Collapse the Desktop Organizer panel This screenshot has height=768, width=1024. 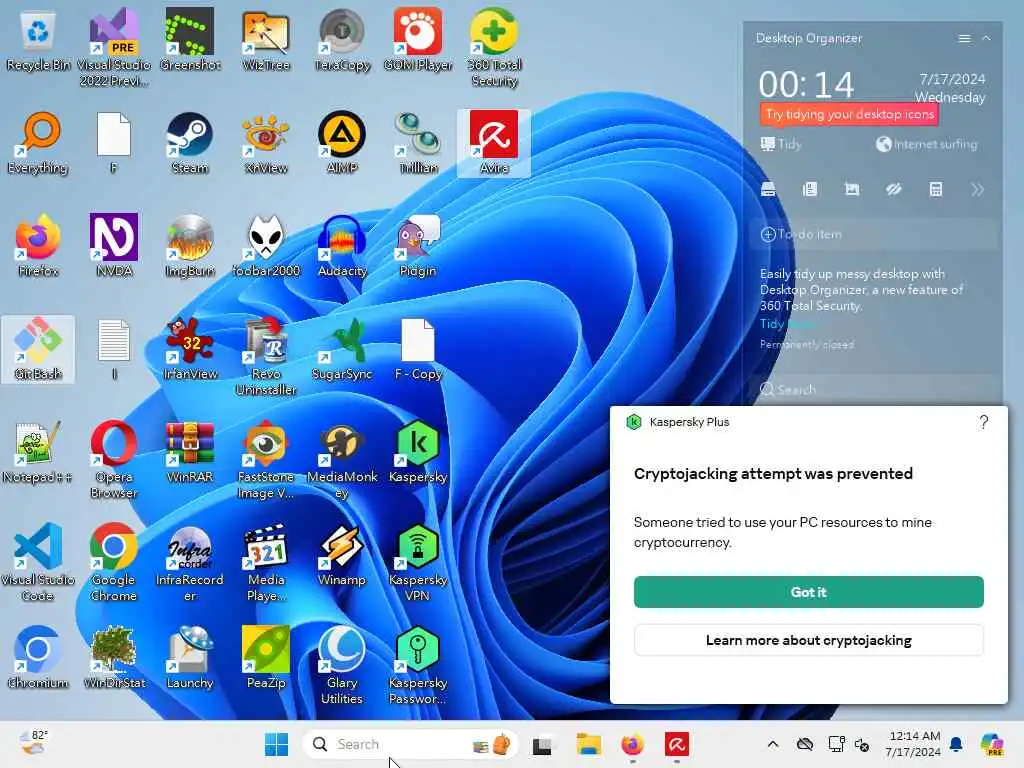click(x=987, y=39)
